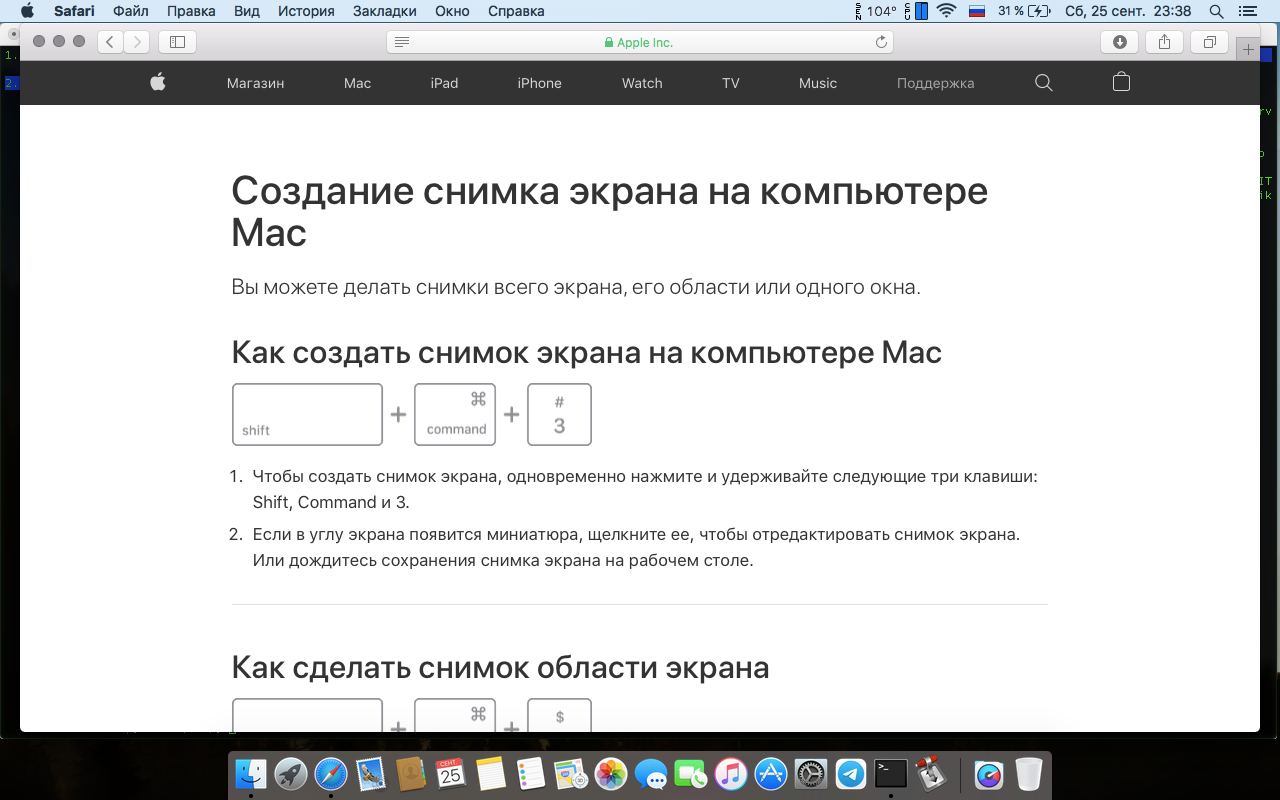Open App Store from the Dock

[x=771, y=774]
